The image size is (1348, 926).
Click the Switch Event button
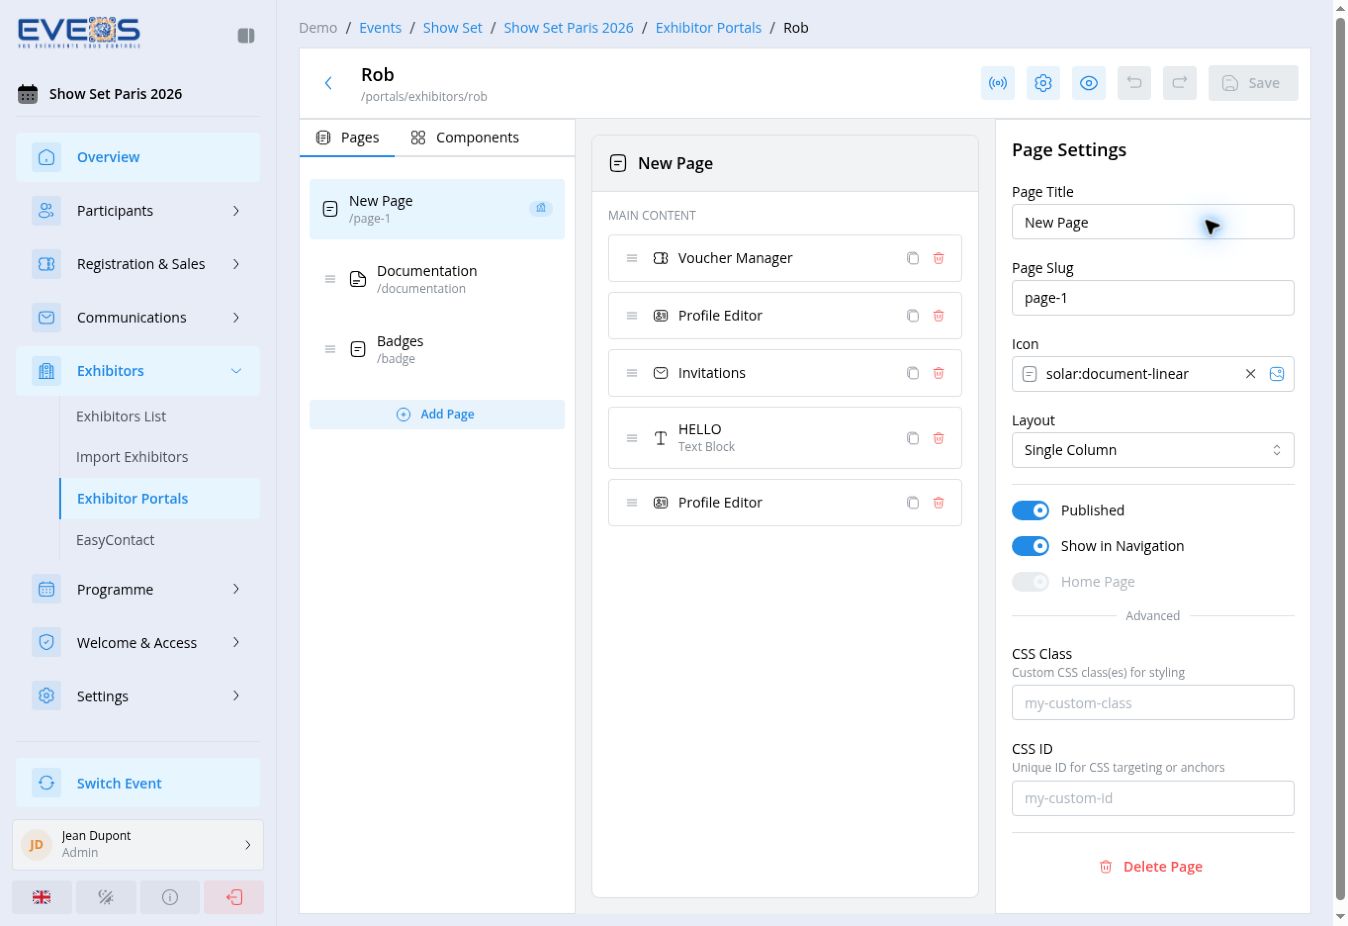138,783
